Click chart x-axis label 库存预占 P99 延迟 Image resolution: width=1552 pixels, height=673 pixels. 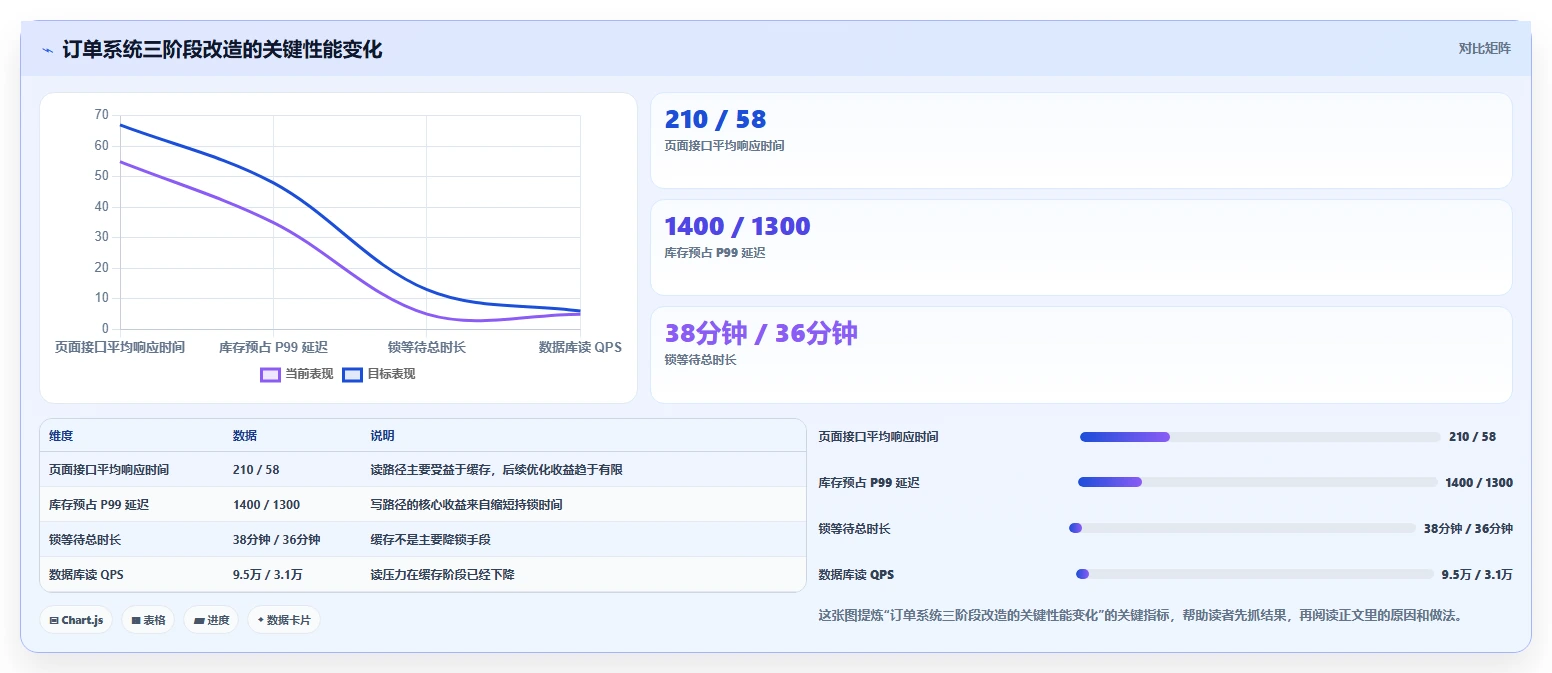tap(273, 347)
